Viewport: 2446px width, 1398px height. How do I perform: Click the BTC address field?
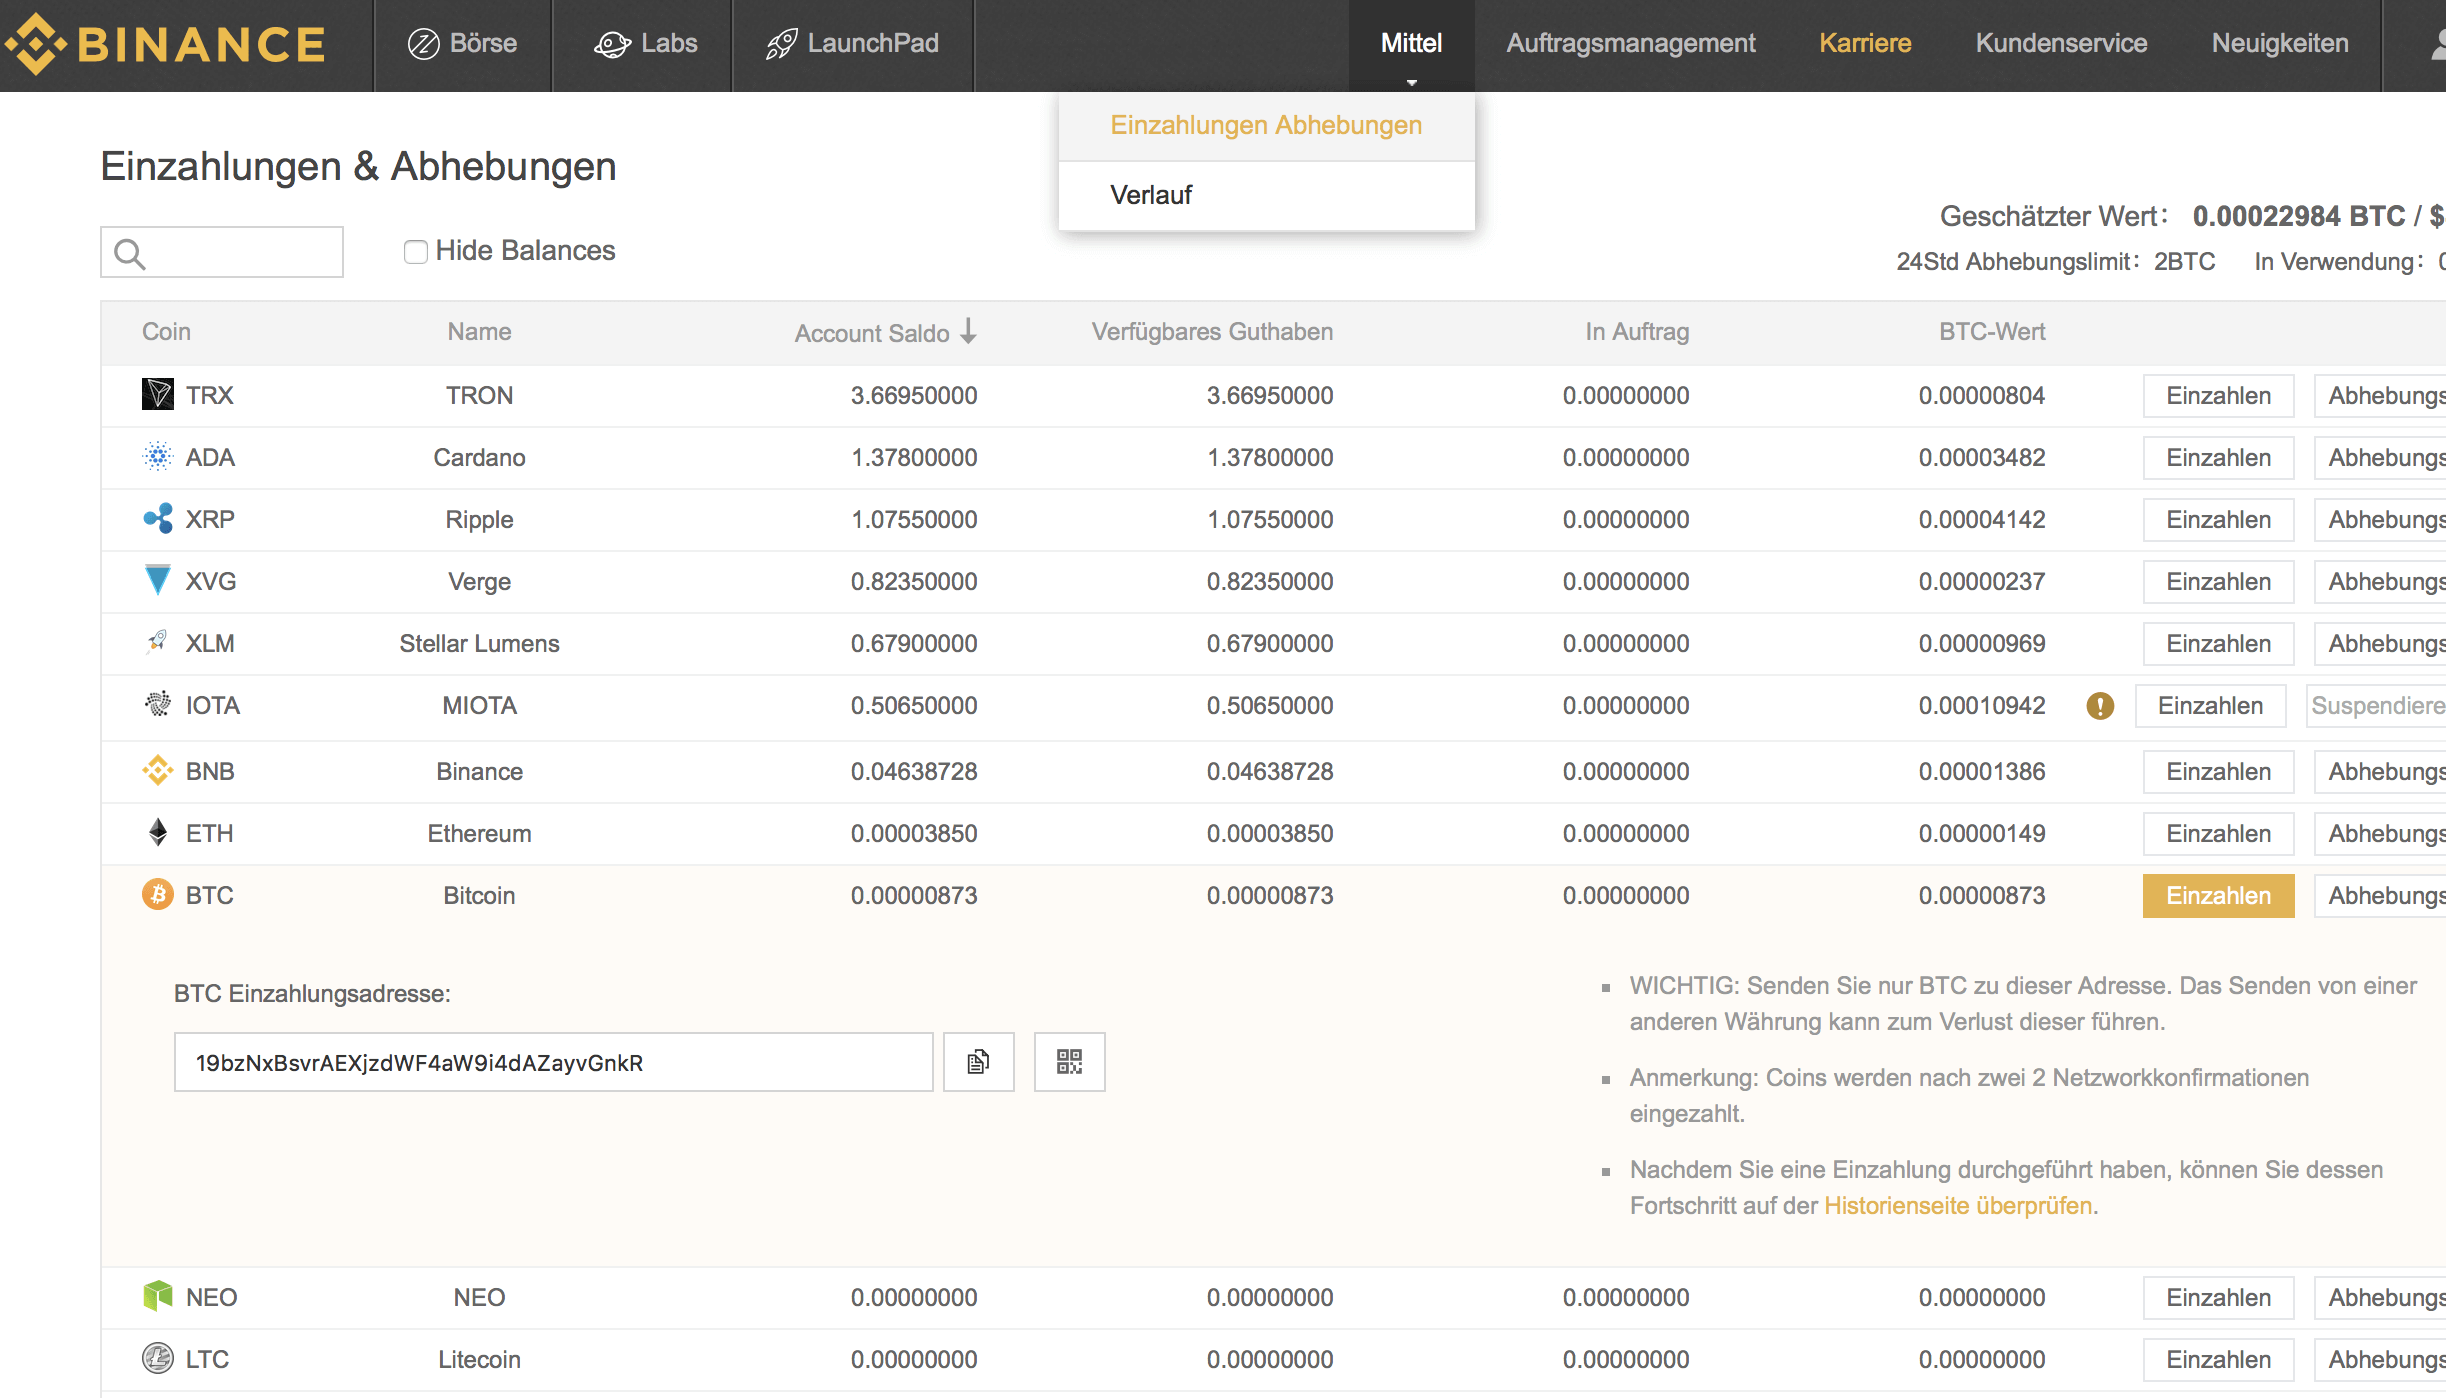coord(553,1062)
